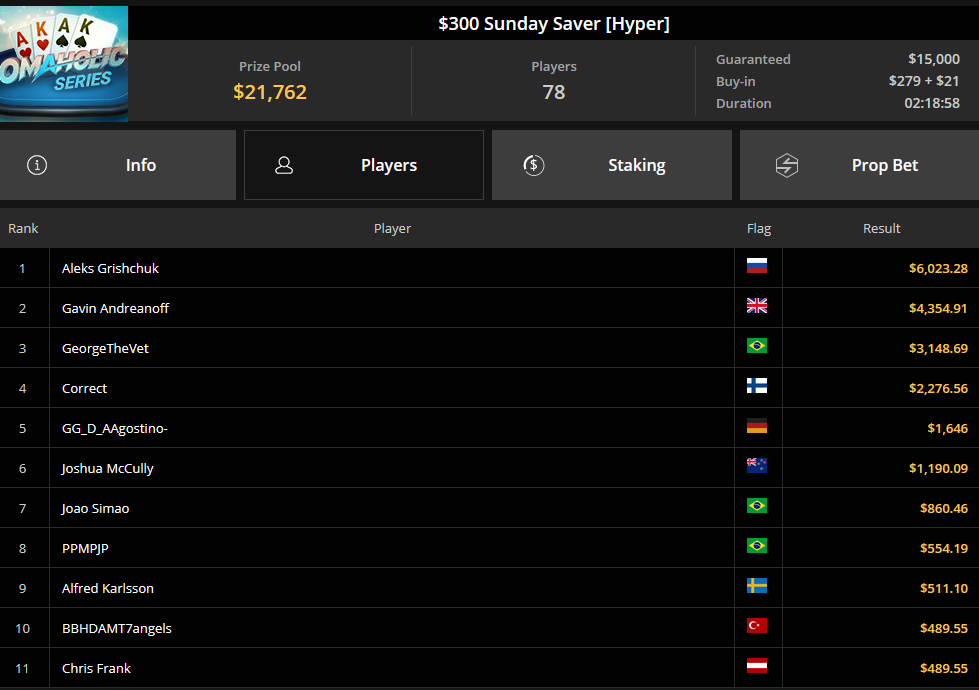Viewport: 979px width, 690px height.
Task: Click the Russian flag for Aleks Grishchuk
Action: 757,266
